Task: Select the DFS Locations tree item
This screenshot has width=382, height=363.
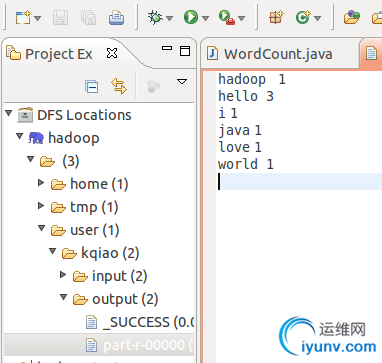Action: point(75,115)
